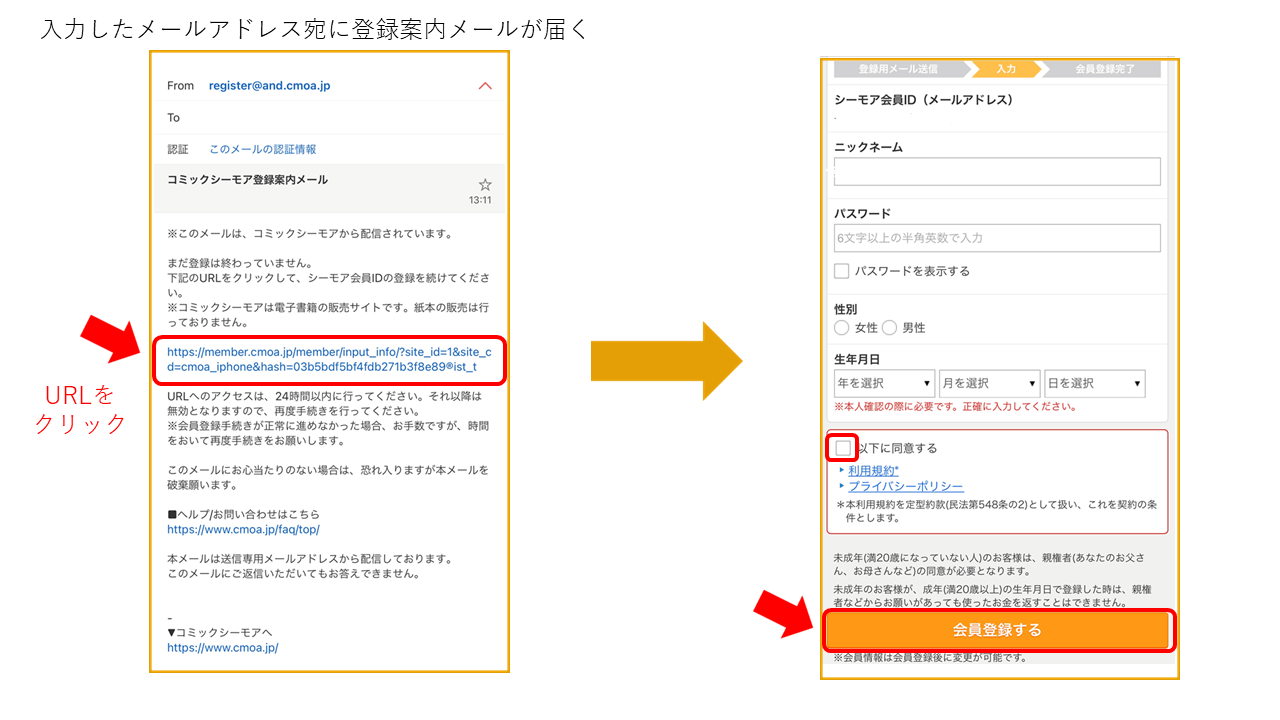
Task: Expand 年を選択 dropdown
Action: 884,383
